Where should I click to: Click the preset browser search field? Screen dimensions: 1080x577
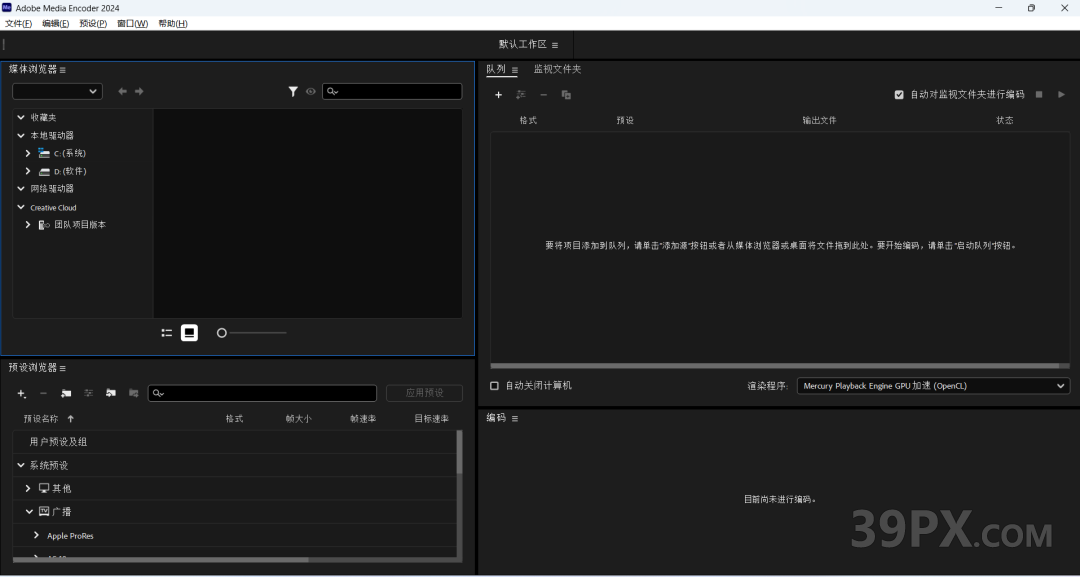coord(262,393)
